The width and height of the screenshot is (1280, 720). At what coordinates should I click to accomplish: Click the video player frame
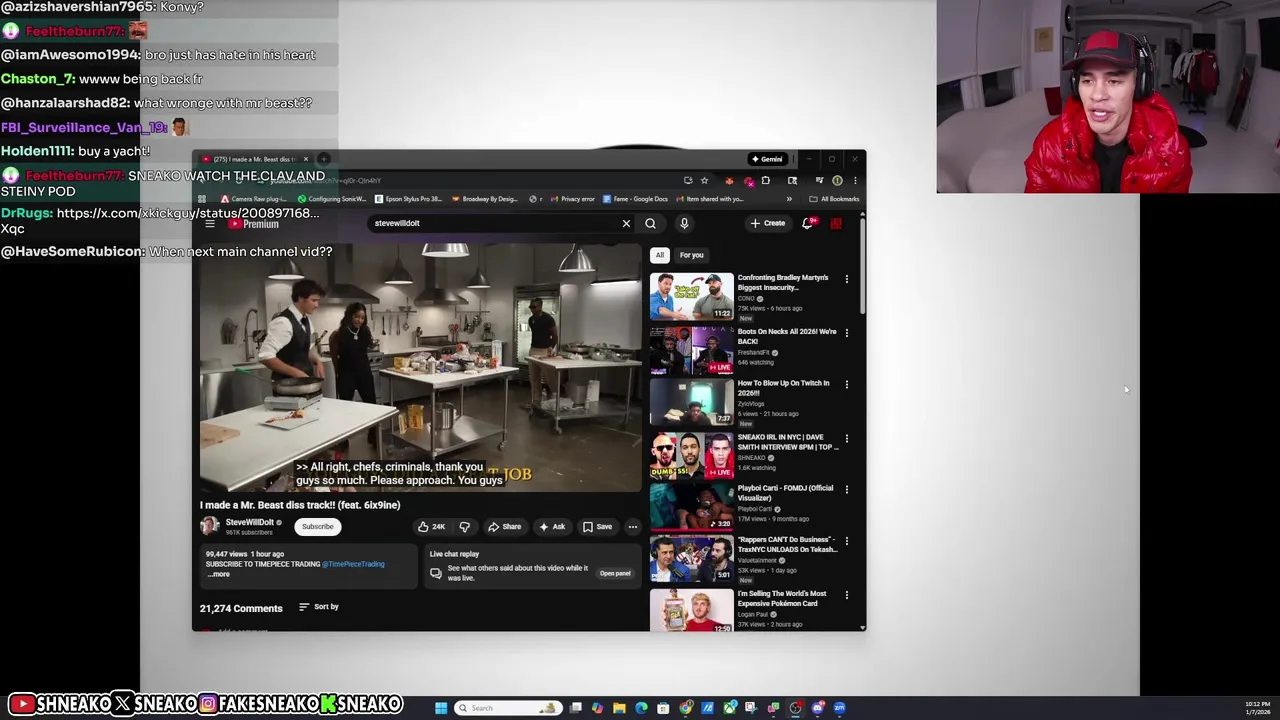click(420, 366)
